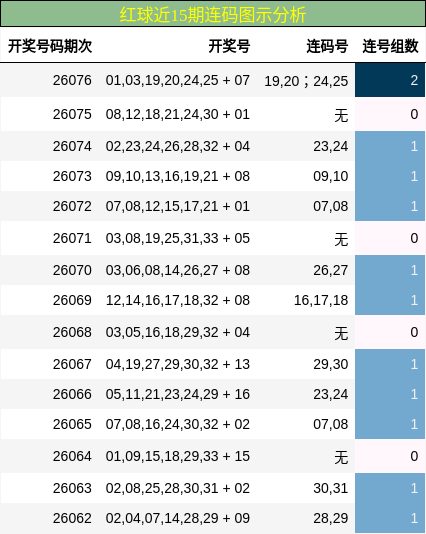
Task: Click the blue count cell for issue 26066
Action: [390, 394]
